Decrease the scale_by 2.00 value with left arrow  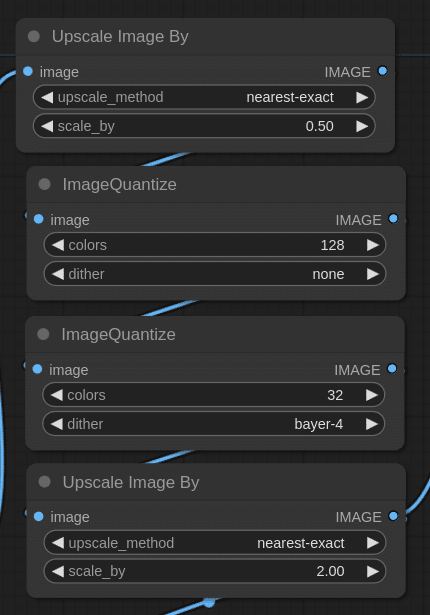[x=58, y=571]
